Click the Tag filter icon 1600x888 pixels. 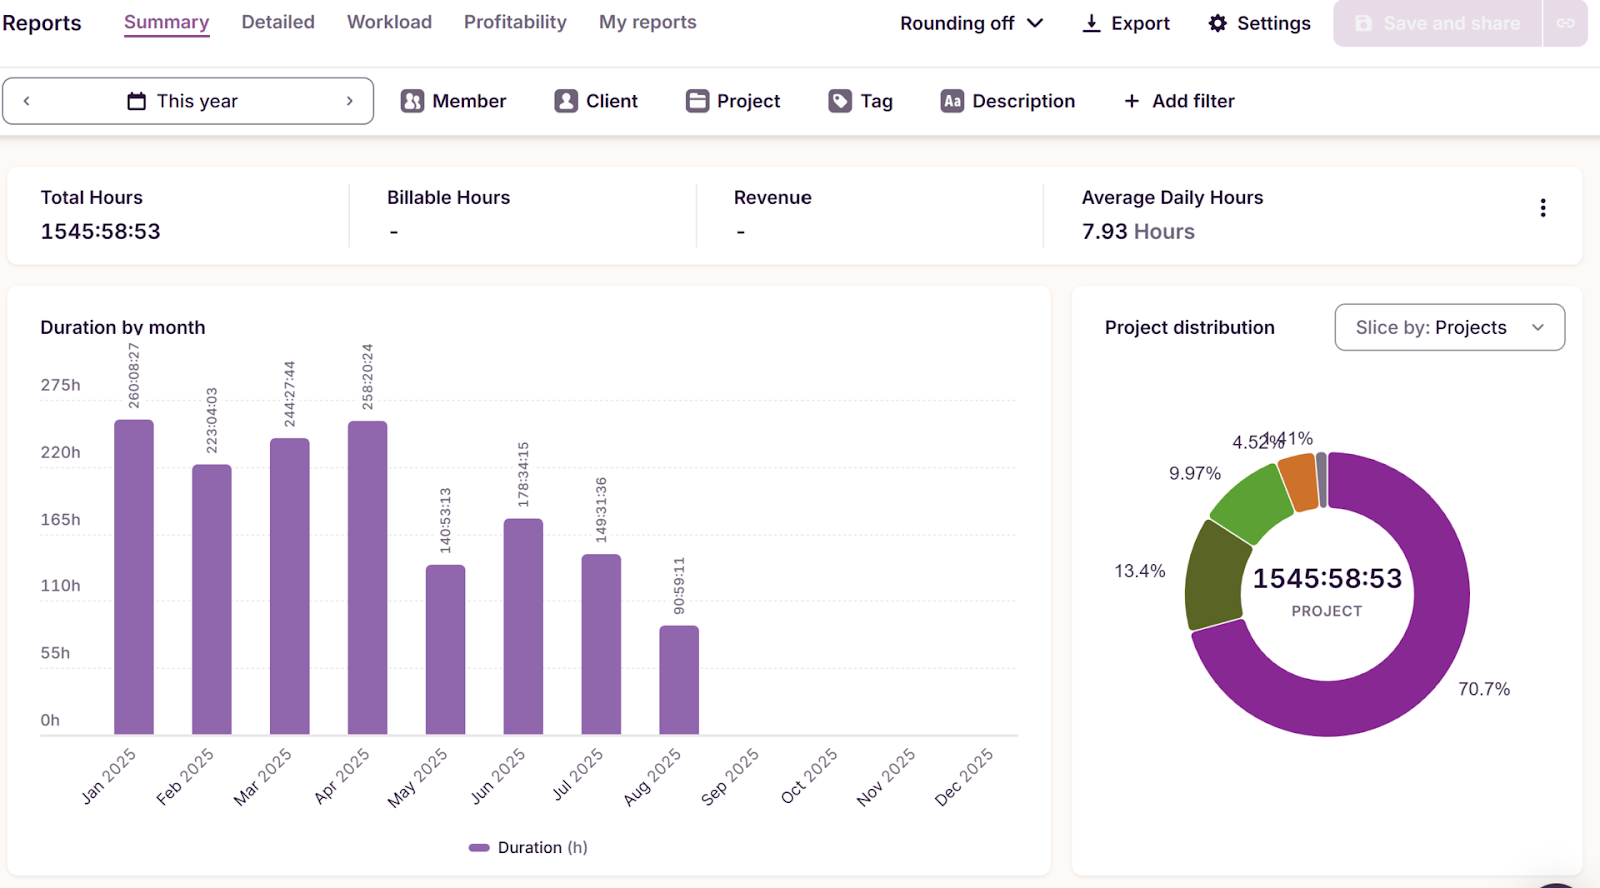click(x=840, y=101)
